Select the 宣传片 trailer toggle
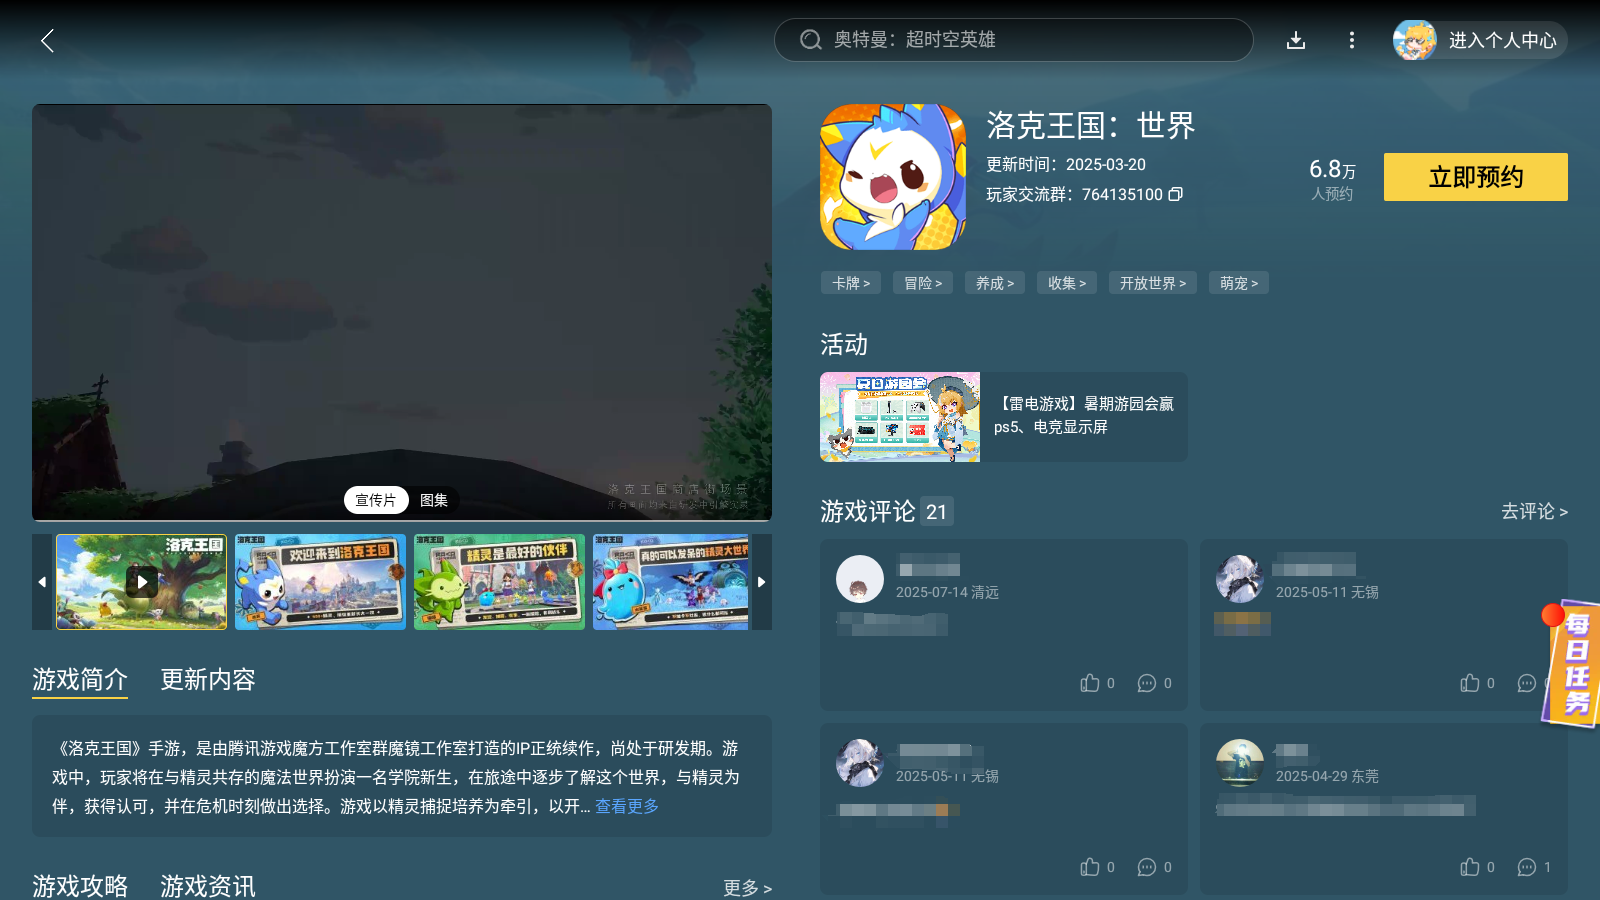This screenshot has height=900, width=1600. click(376, 500)
